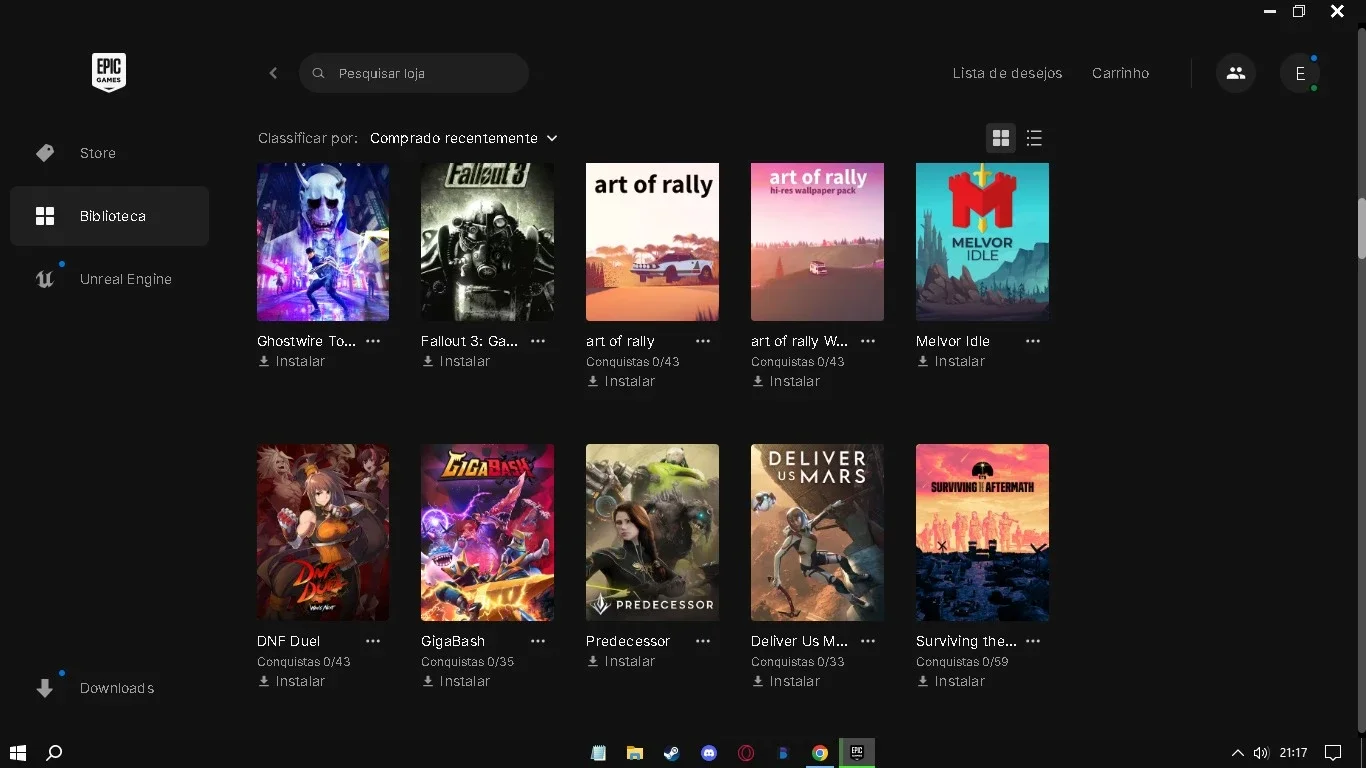The height and width of the screenshot is (768, 1366).
Task: Open options menu for art of rally W...
Action: tap(868, 341)
